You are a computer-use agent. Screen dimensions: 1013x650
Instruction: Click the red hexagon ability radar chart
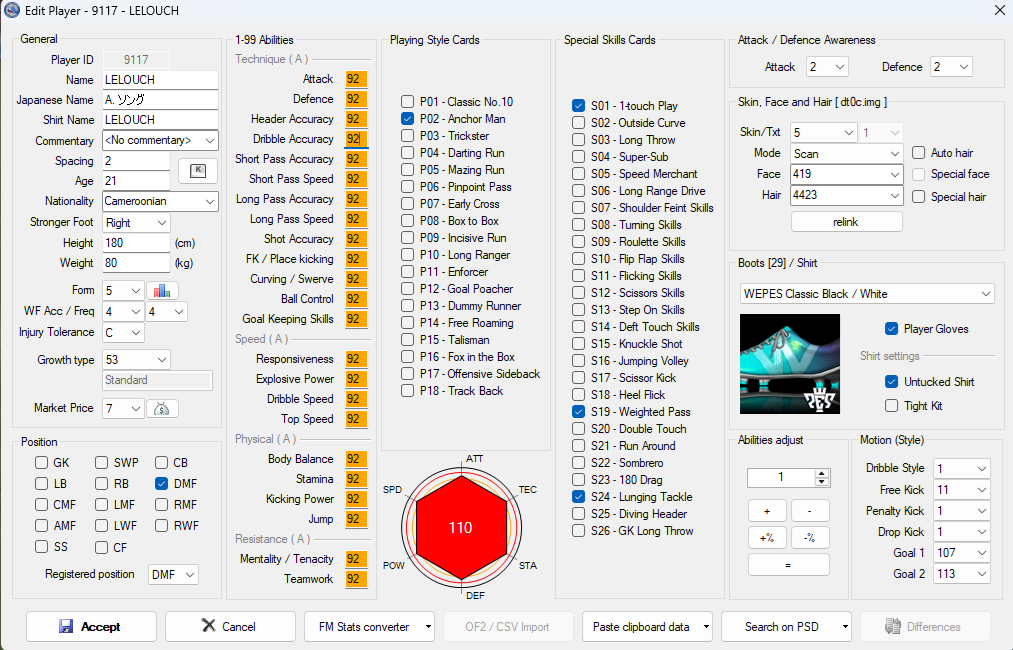pyautogui.click(x=461, y=527)
